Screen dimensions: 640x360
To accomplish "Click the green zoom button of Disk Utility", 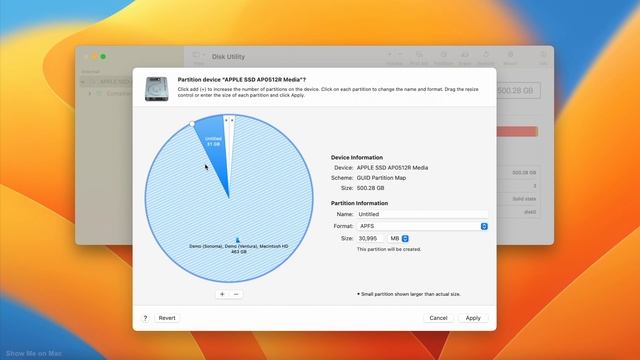I will 103,57.
